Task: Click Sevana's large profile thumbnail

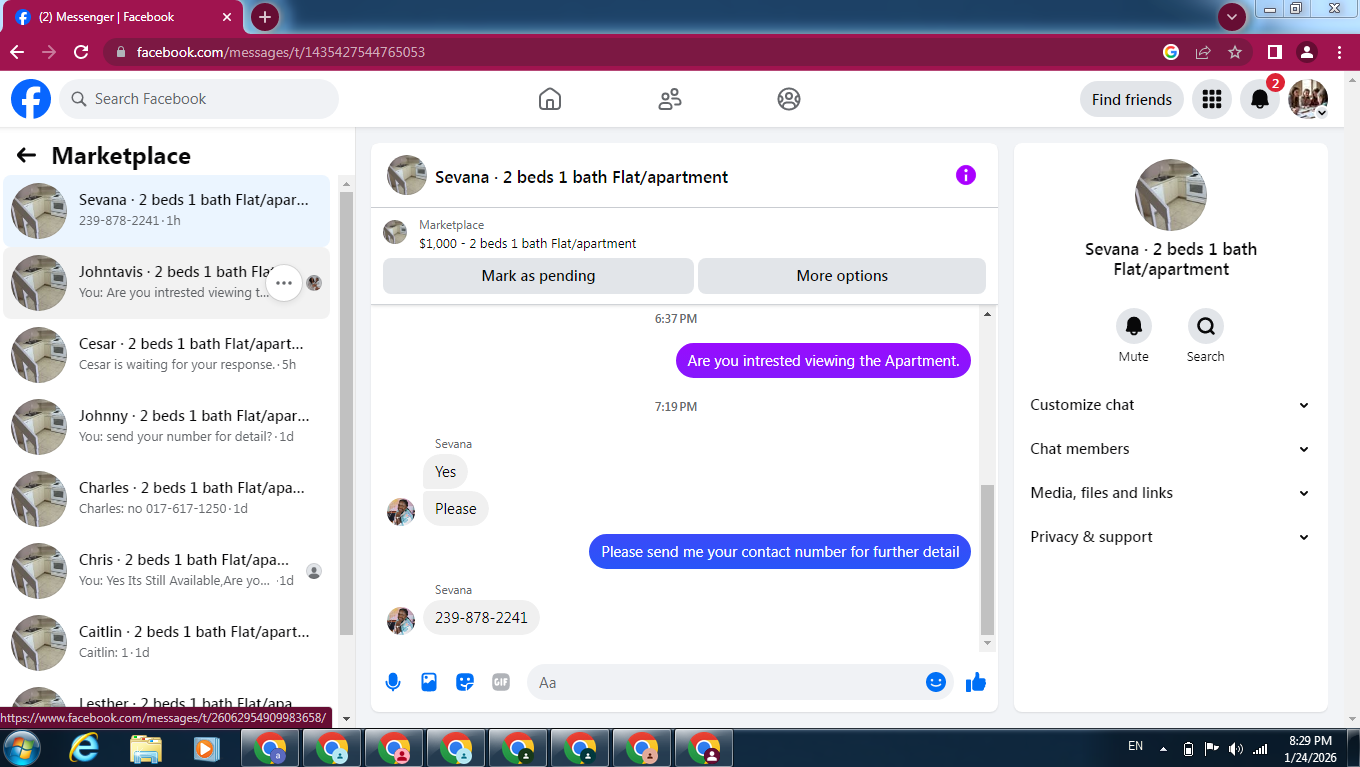Action: (1171, 195)
